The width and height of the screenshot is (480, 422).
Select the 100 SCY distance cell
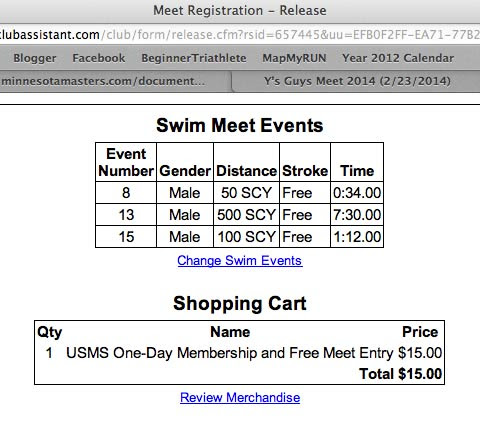246,237
